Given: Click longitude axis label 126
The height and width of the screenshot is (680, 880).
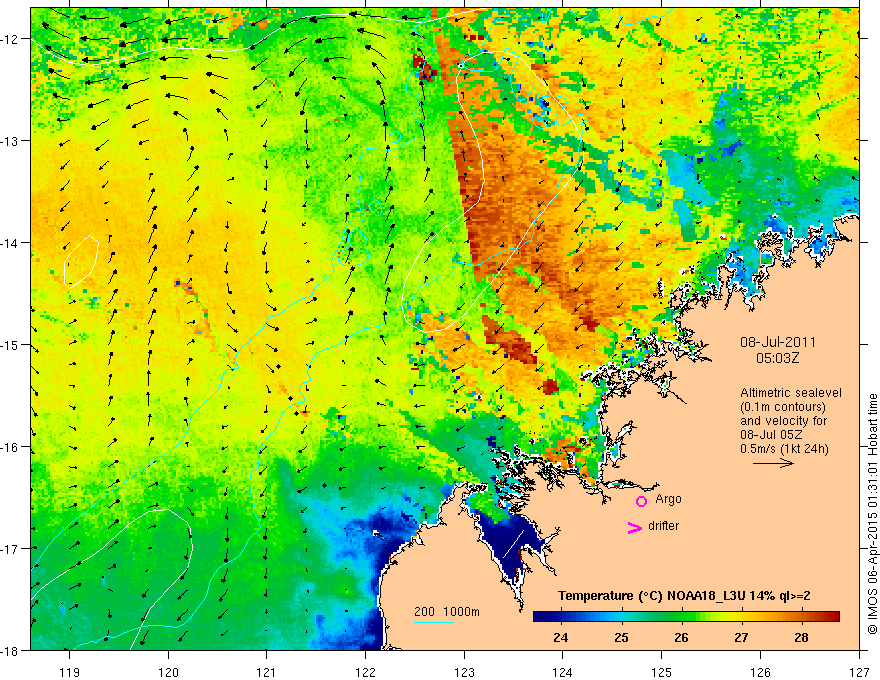Looking at the screenshot, I should [x=760, y=672].
